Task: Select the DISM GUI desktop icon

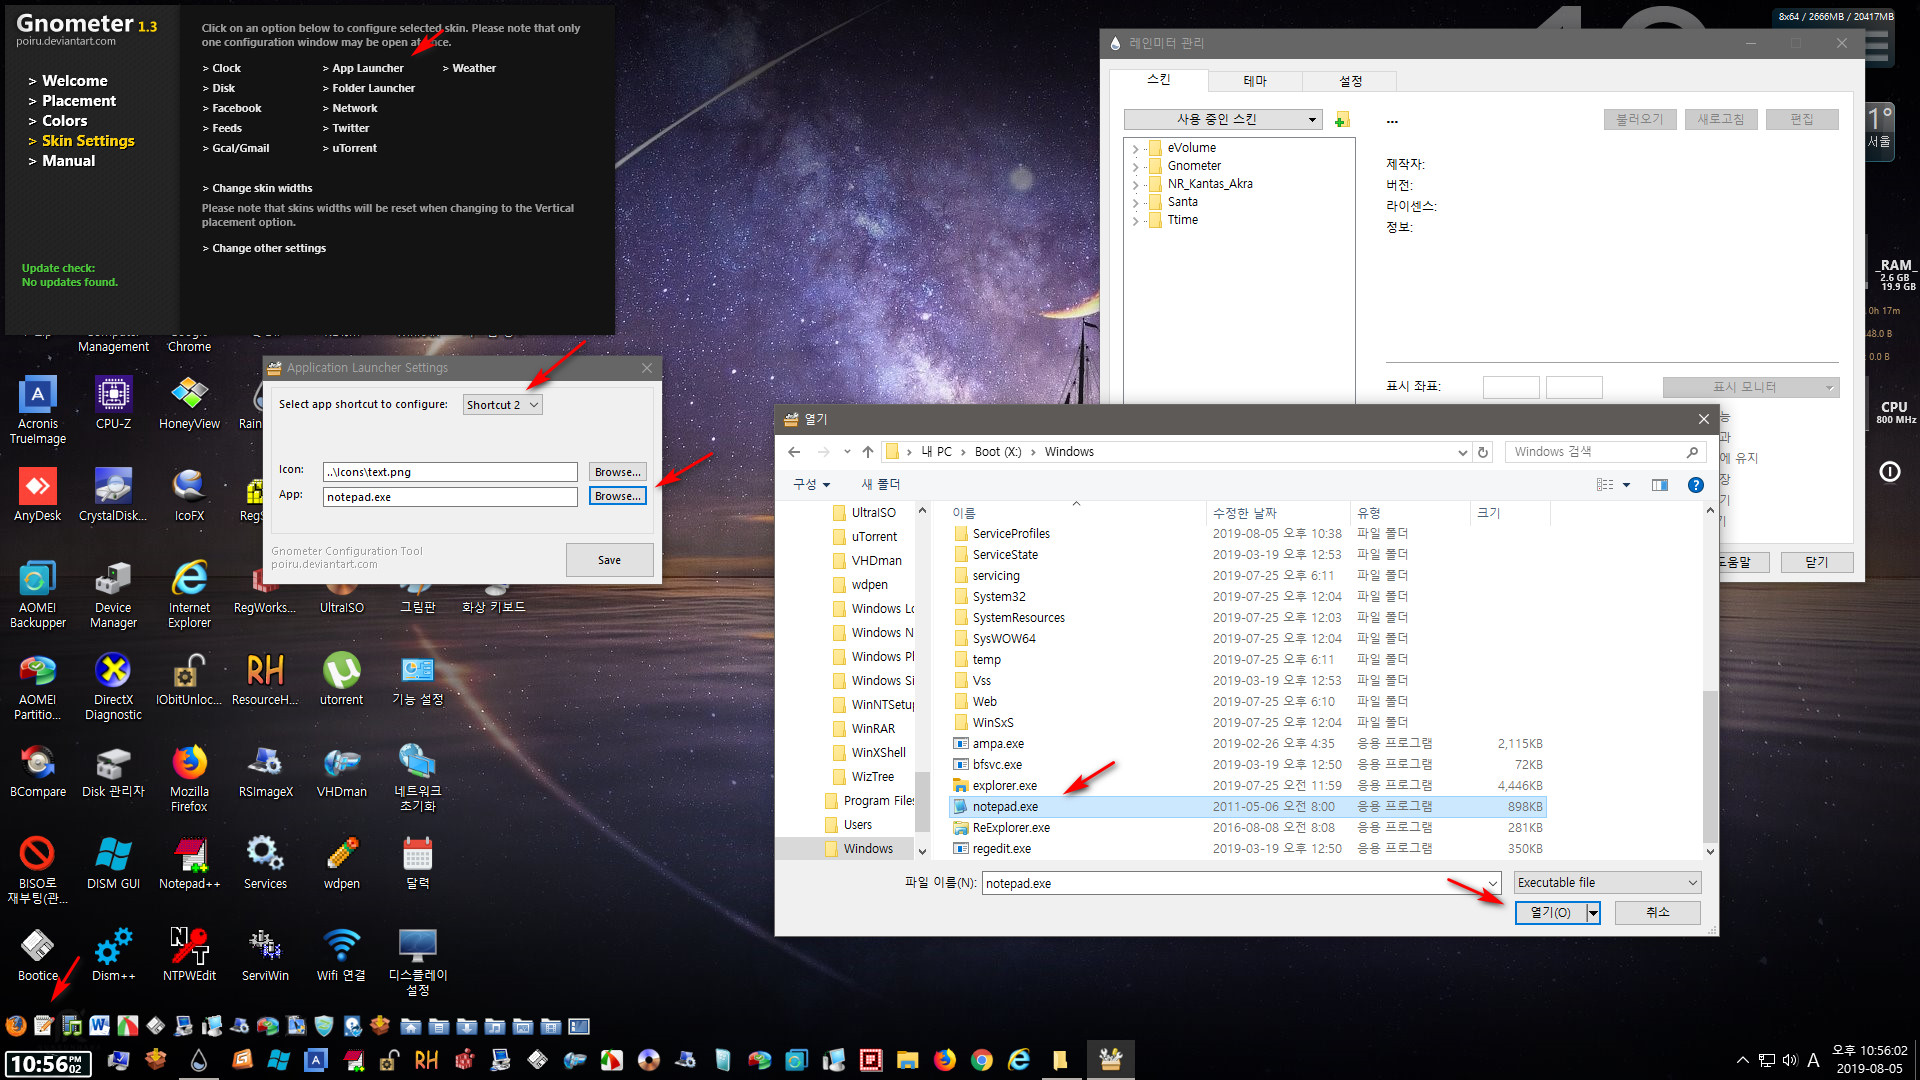Action: coord(113,863)
